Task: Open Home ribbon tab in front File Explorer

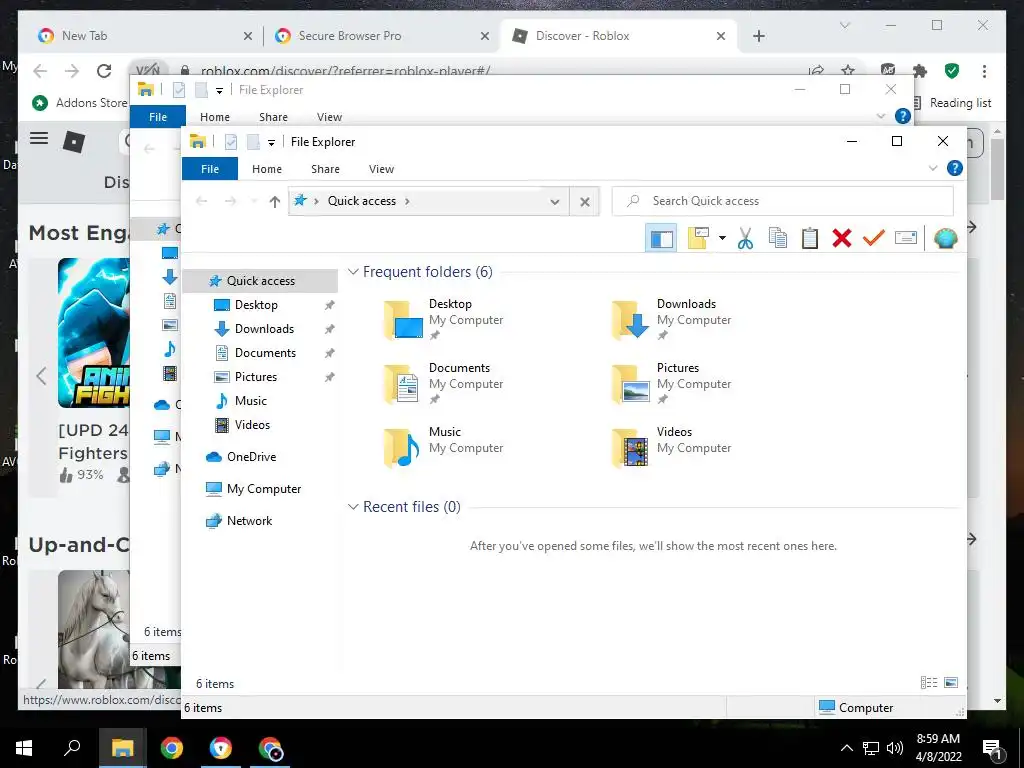Action: pyautogui.click(x=267, y=169)
